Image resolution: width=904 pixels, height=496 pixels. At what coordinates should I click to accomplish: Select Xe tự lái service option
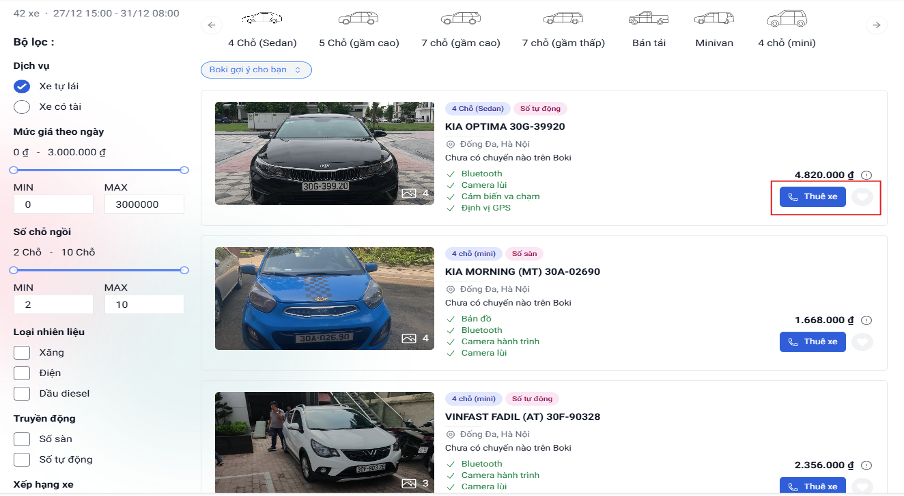pos(22,87)
